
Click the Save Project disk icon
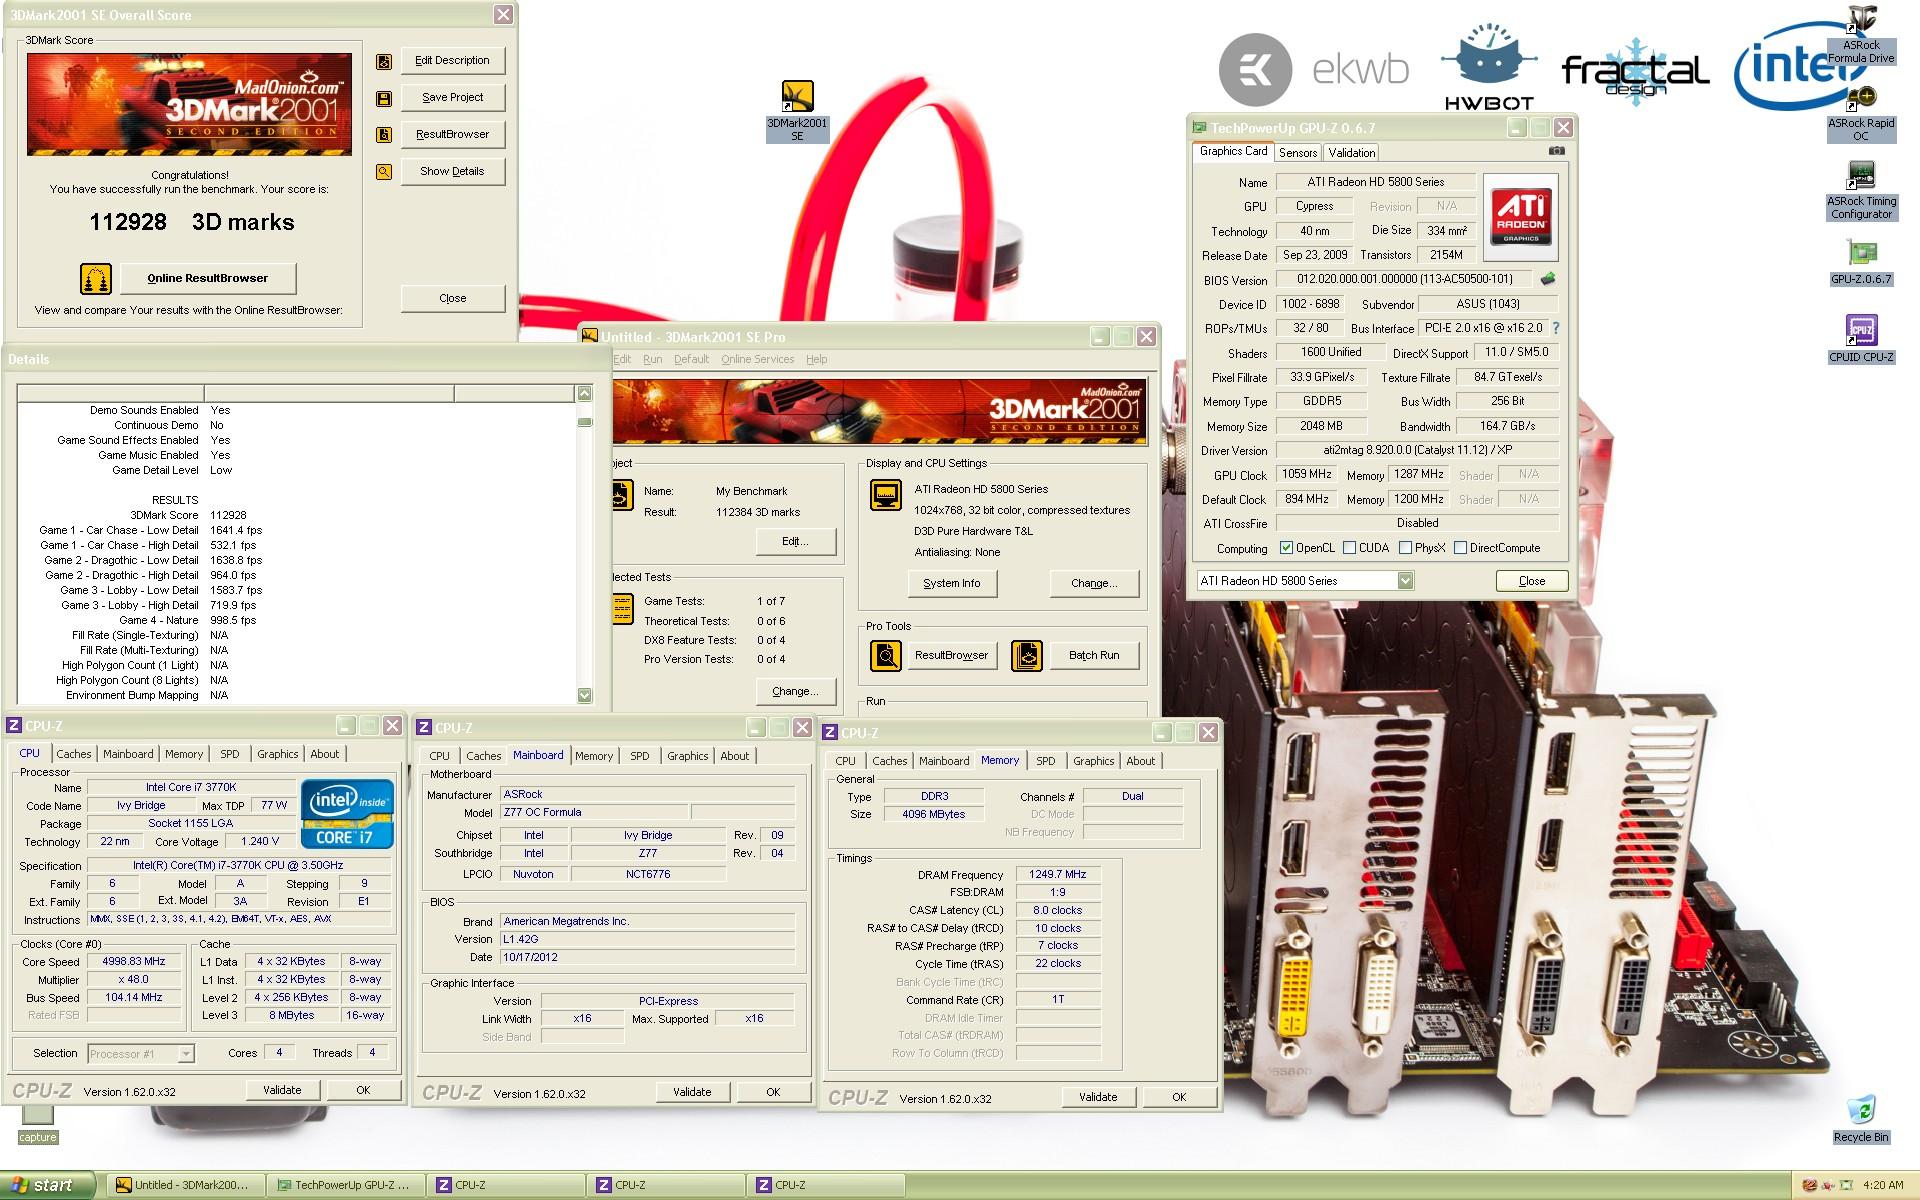(x=384, y=98)
